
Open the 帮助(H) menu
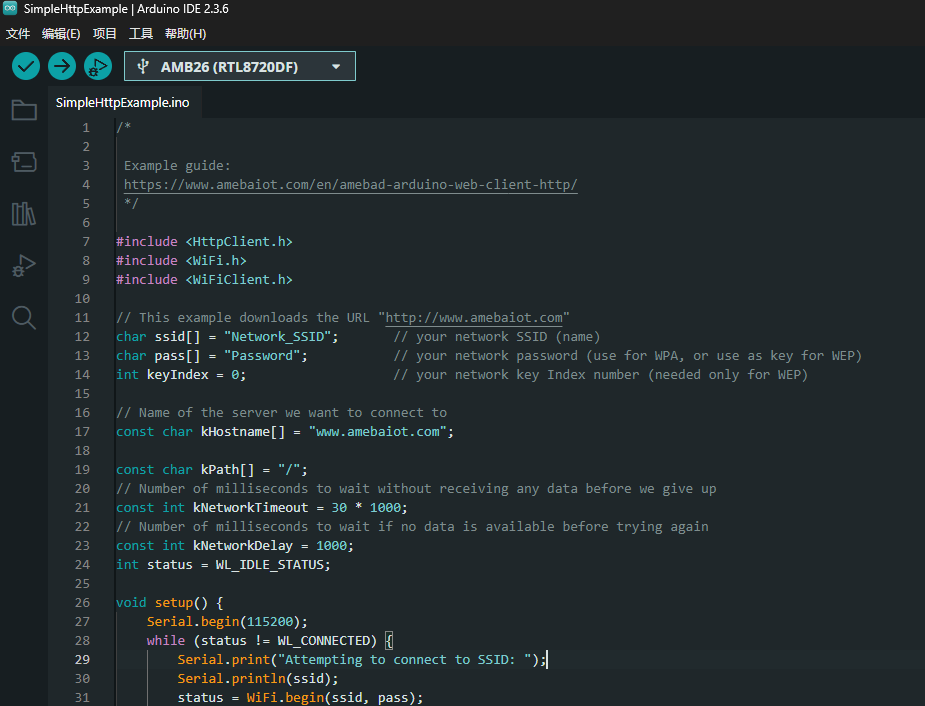click(185, 34)
